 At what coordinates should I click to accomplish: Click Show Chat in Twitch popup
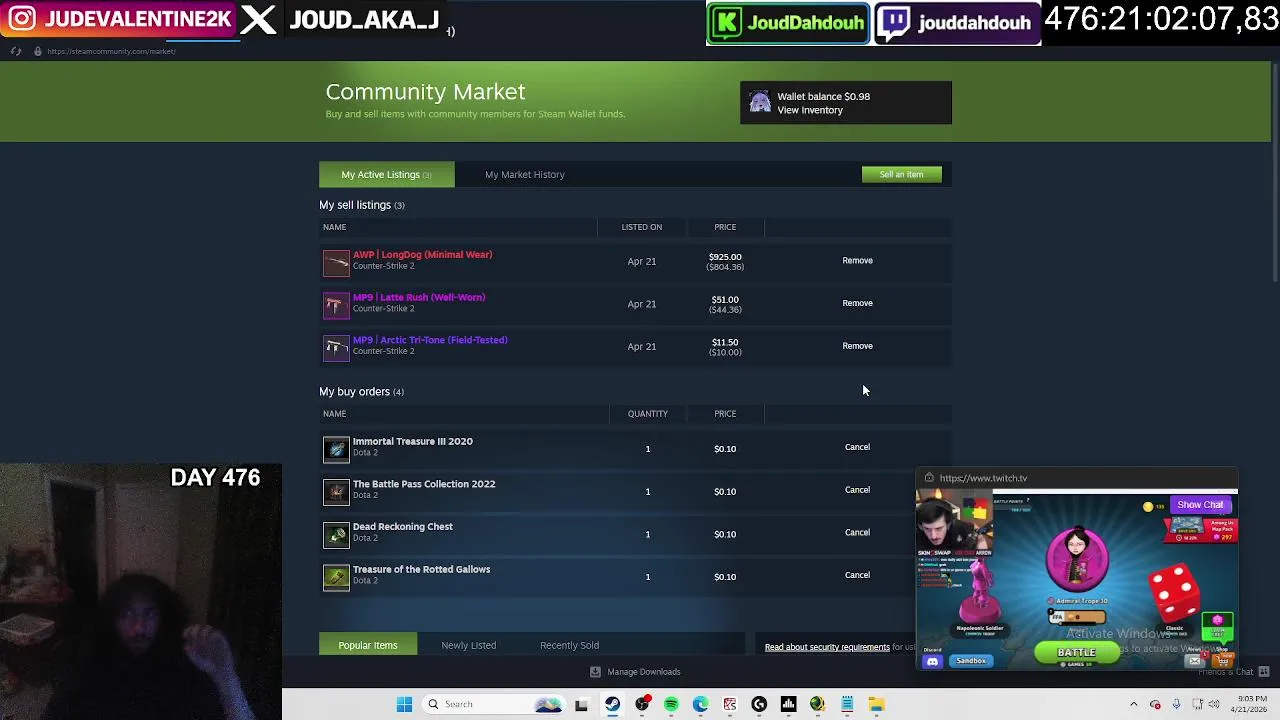click(x=1199, y=505)
